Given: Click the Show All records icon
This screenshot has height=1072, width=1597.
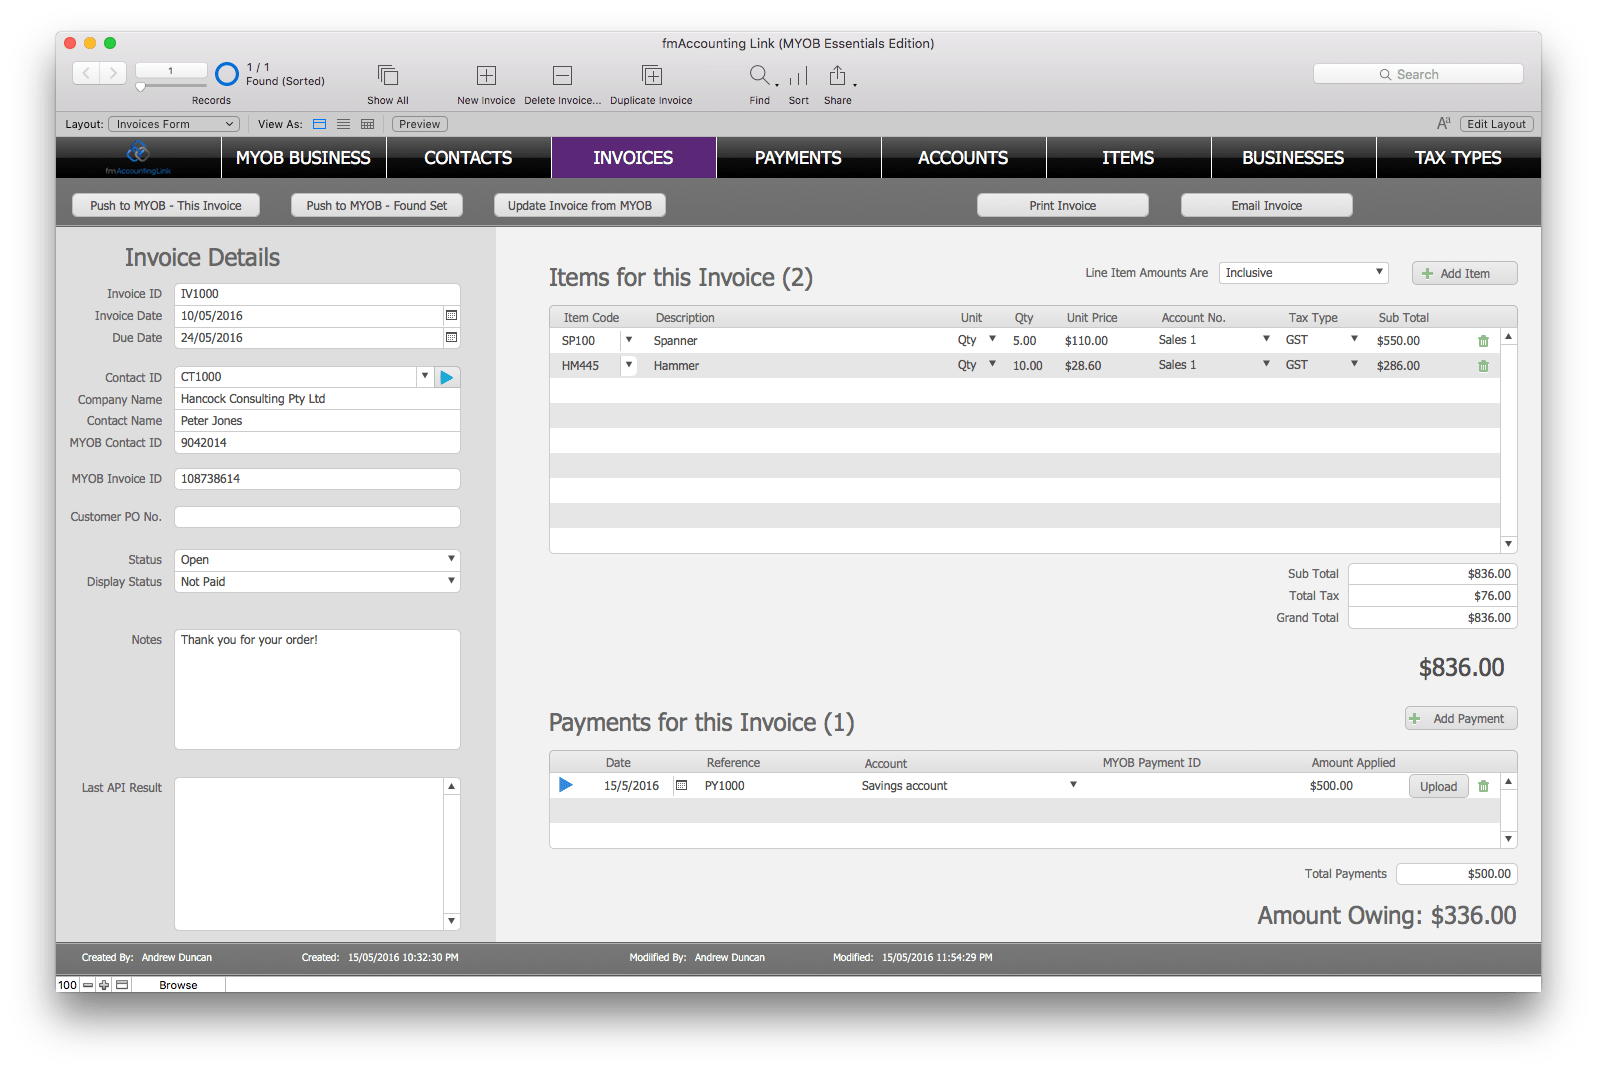Looking at the screenshot, I should [387, 76].
